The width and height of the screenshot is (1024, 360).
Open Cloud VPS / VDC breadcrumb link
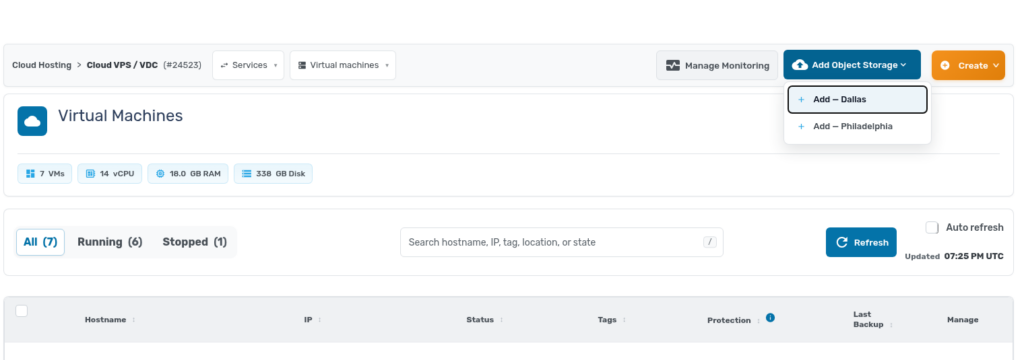[122, 65]
